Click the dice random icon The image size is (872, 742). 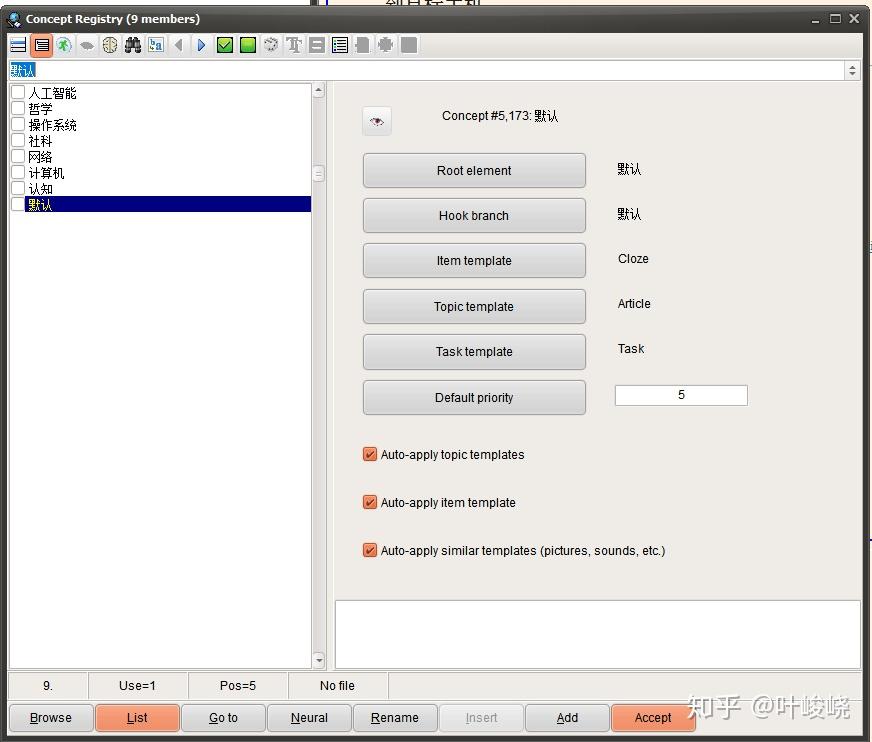click(271, 45)
